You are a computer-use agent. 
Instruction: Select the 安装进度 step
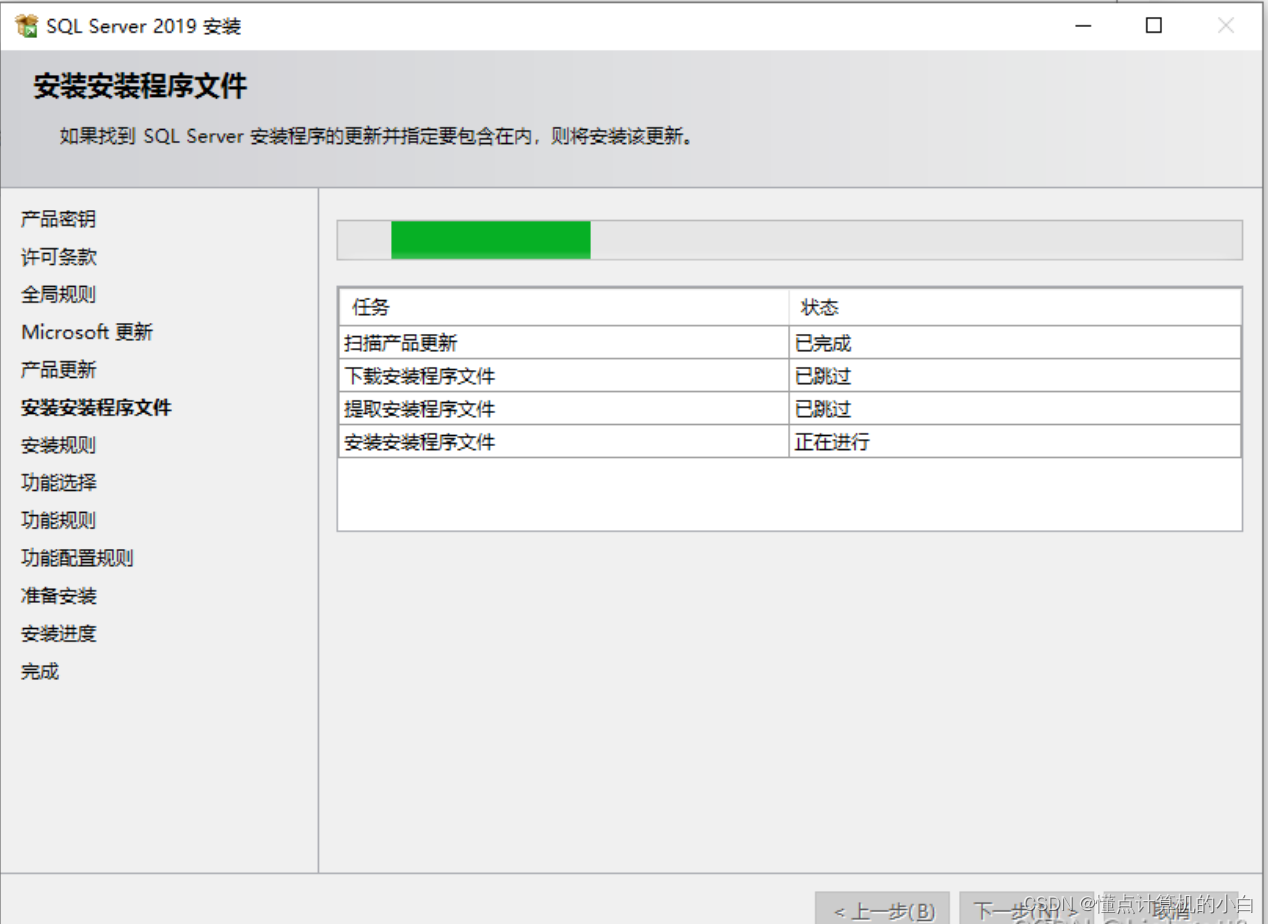point(59,634)
